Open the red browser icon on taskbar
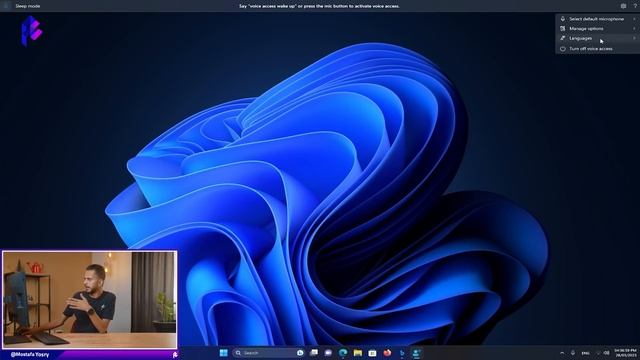Screen dimensions: 640x360 387,353
